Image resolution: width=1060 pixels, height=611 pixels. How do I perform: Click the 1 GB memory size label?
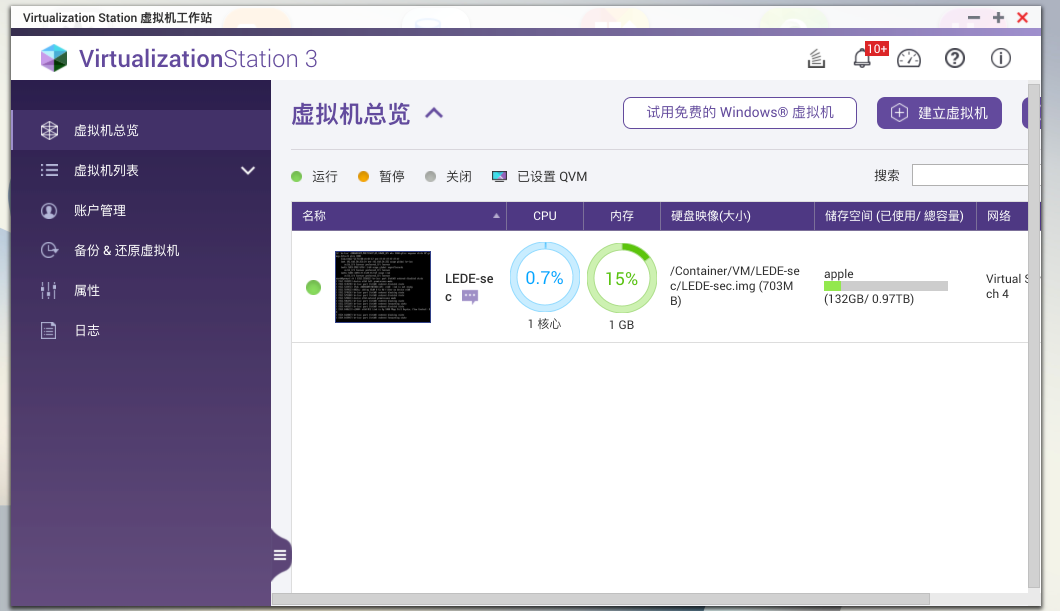tap(622, 325)
